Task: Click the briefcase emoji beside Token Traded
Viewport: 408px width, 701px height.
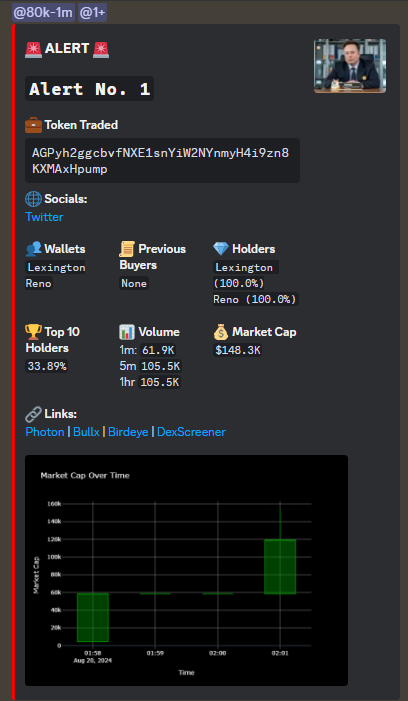Action: click(x=34, y=125)
